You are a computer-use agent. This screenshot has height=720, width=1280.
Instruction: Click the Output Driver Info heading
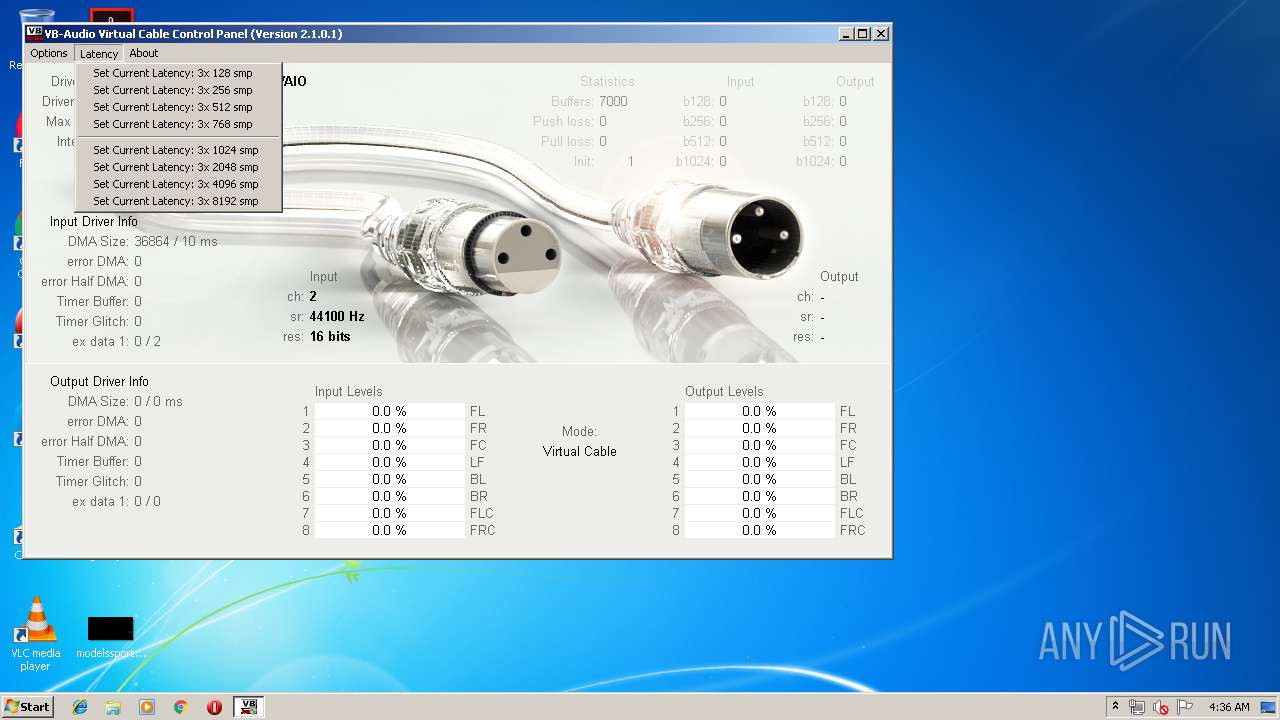(99, 381)
